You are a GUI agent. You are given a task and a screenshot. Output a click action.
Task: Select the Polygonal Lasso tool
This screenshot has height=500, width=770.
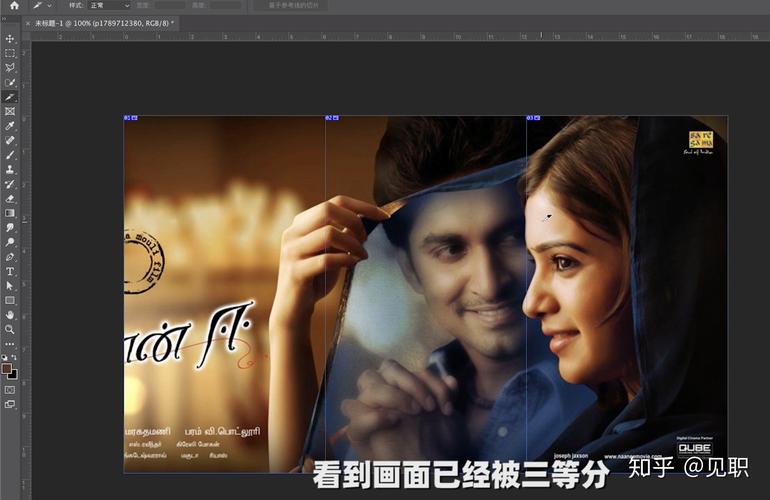10,68
